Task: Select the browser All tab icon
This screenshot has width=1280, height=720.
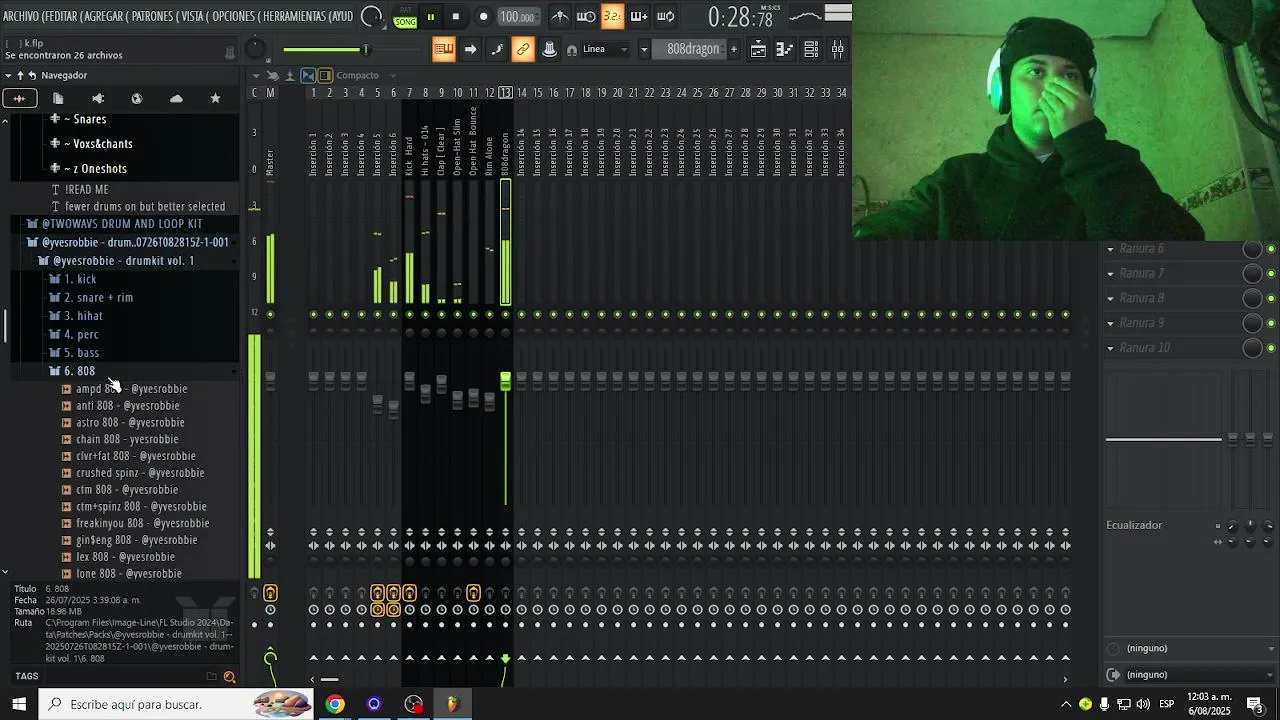Action: coord(19,98)
